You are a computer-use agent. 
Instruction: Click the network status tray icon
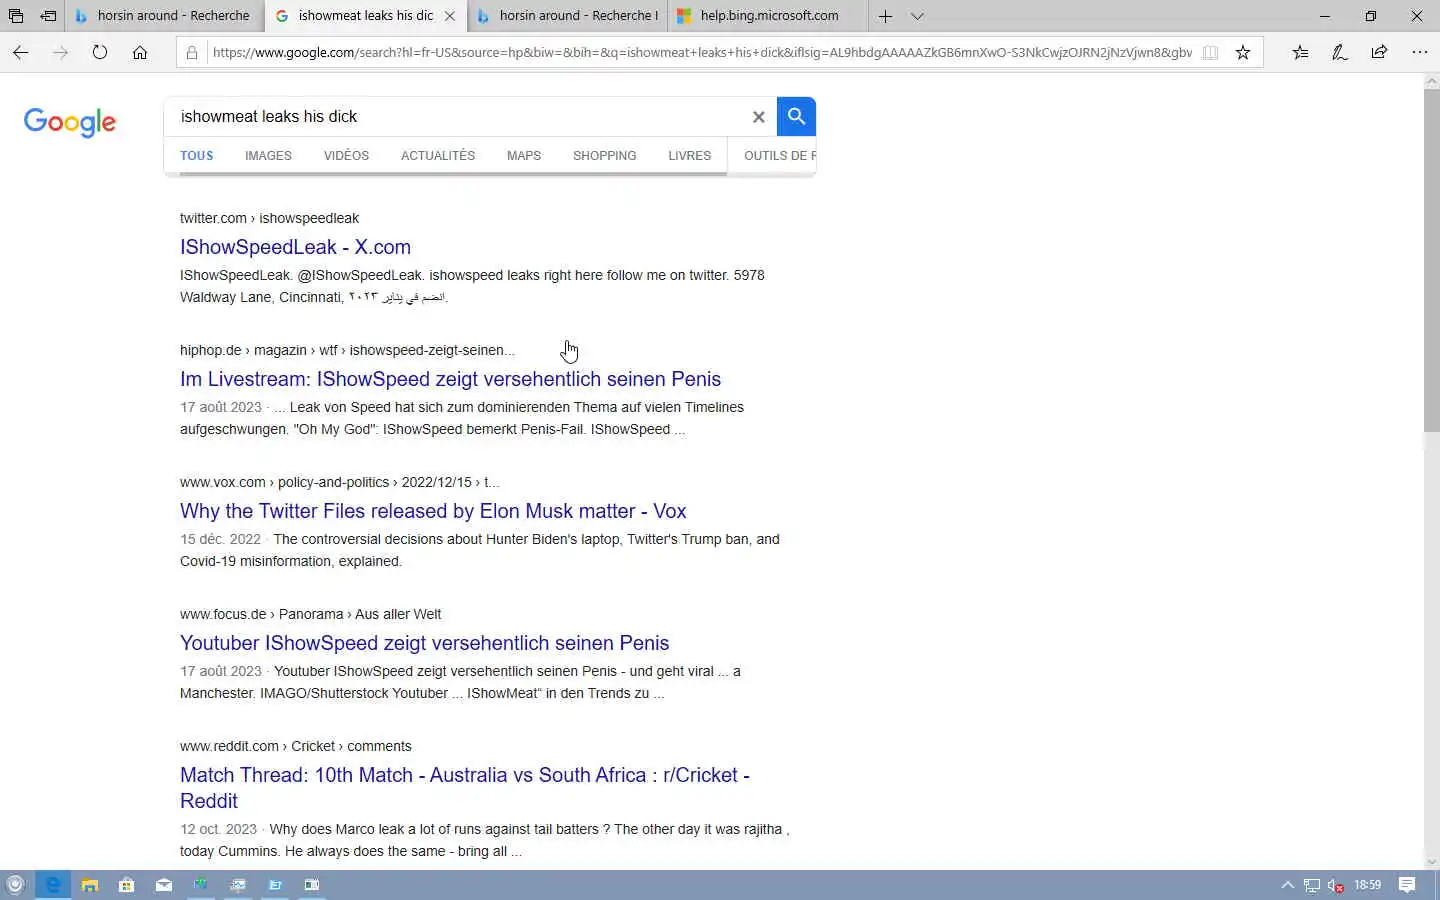[1312, 885]
